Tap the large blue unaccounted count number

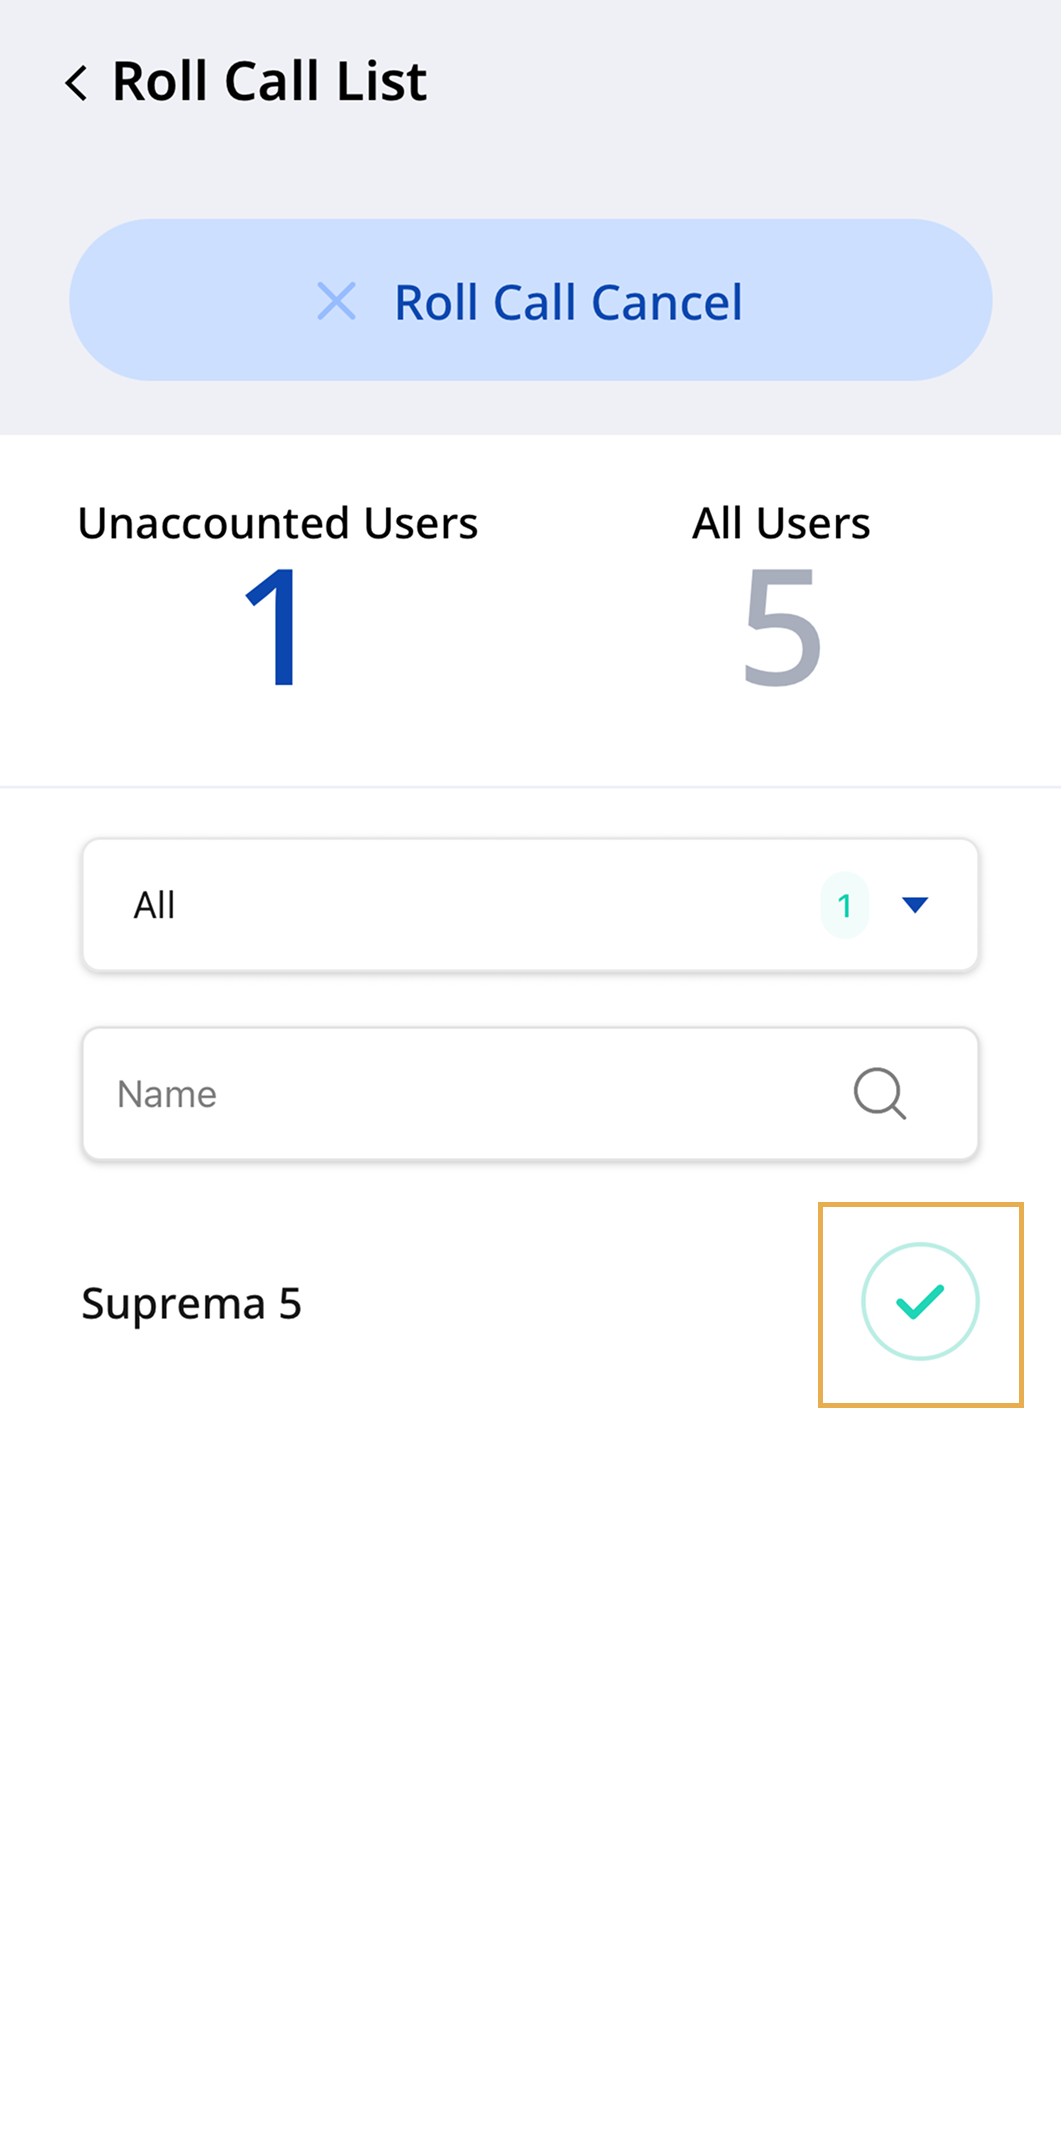(x=272, y=627)
